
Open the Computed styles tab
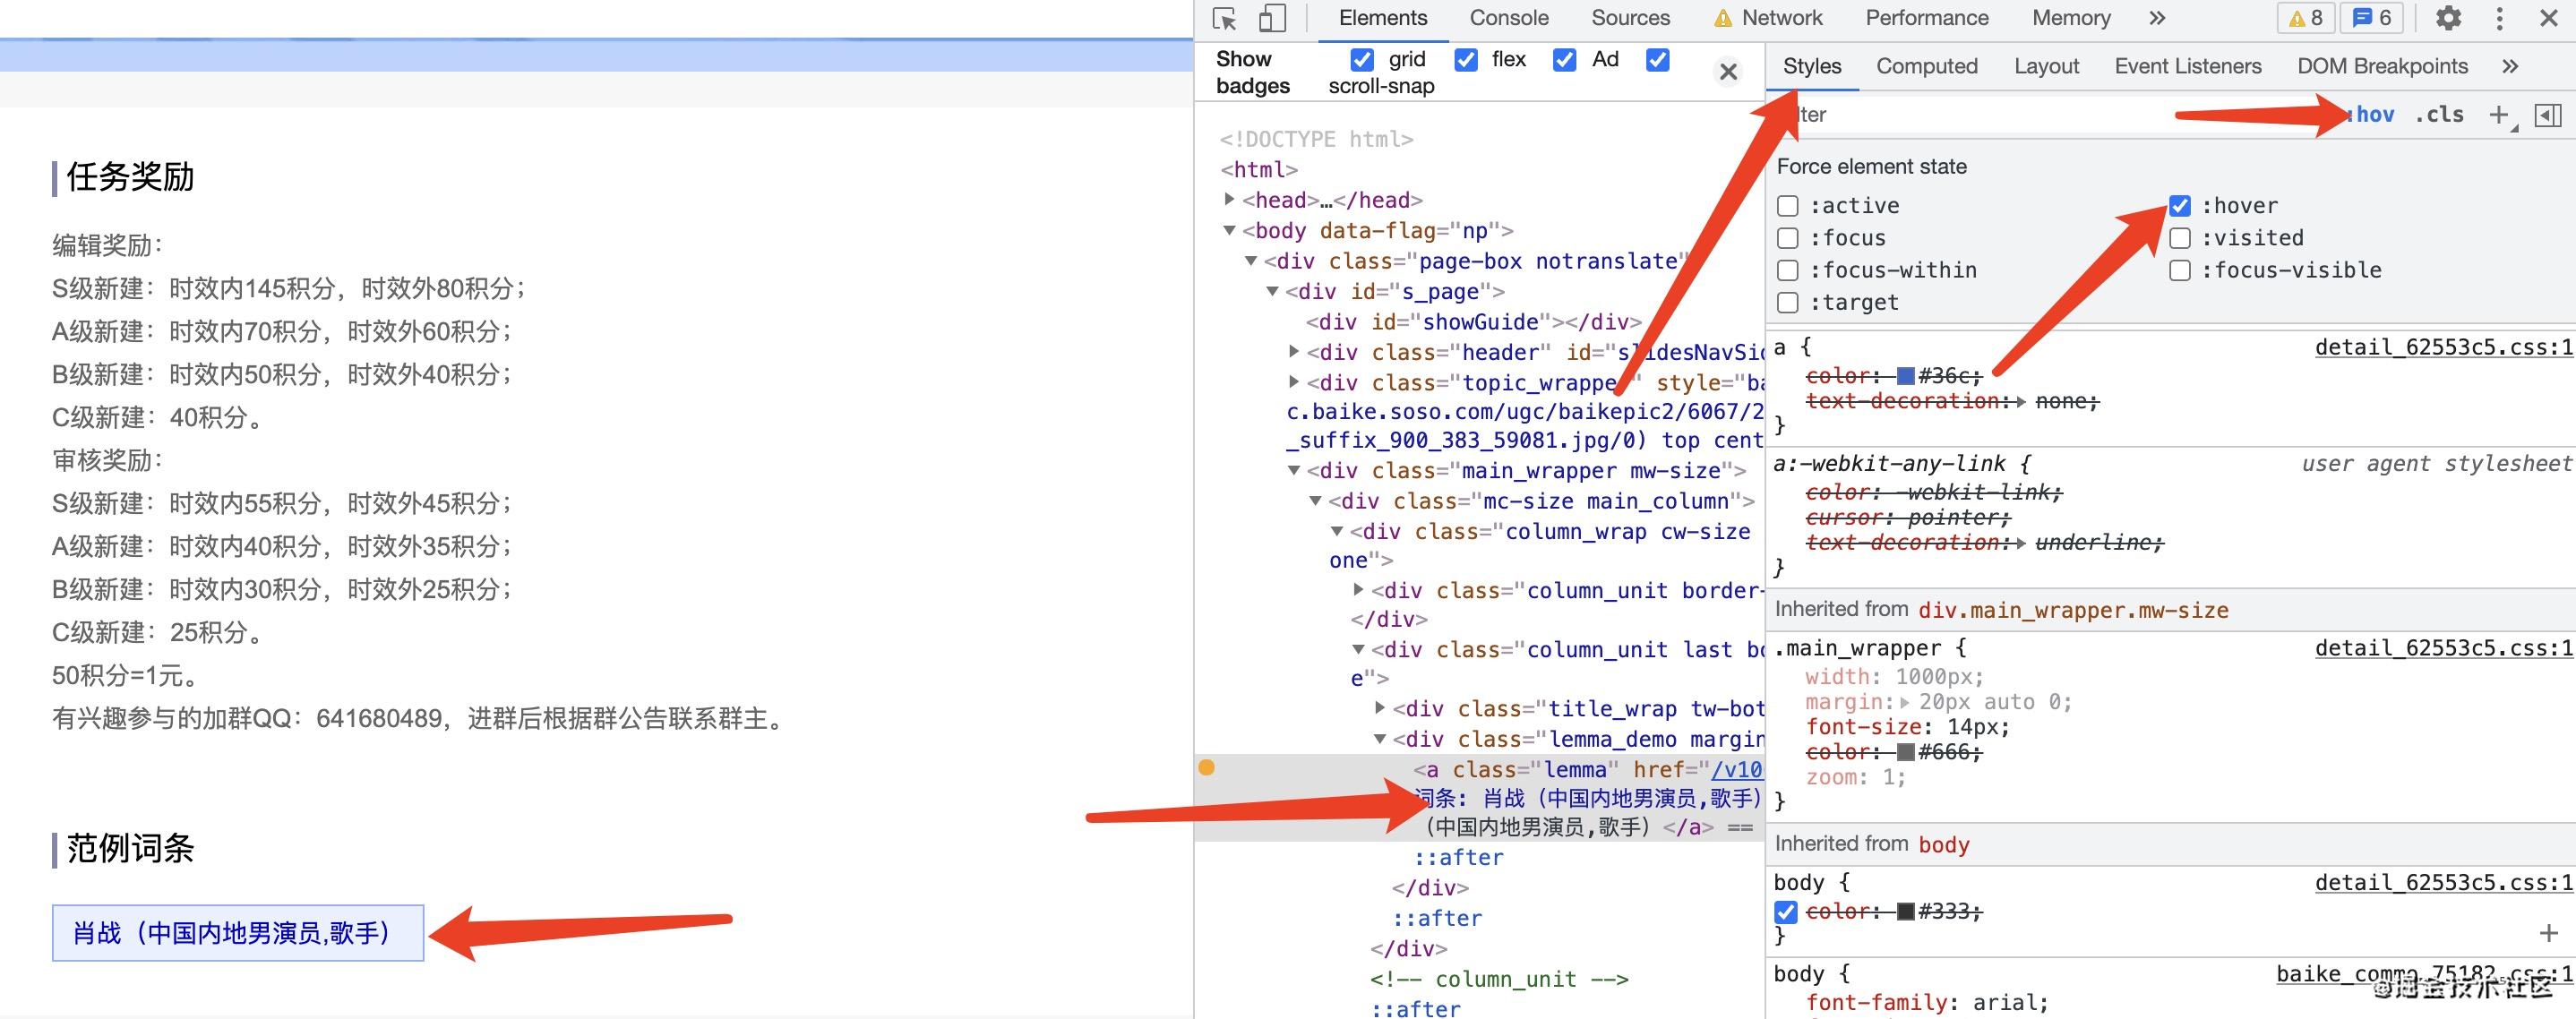(x=1926, y=66)
